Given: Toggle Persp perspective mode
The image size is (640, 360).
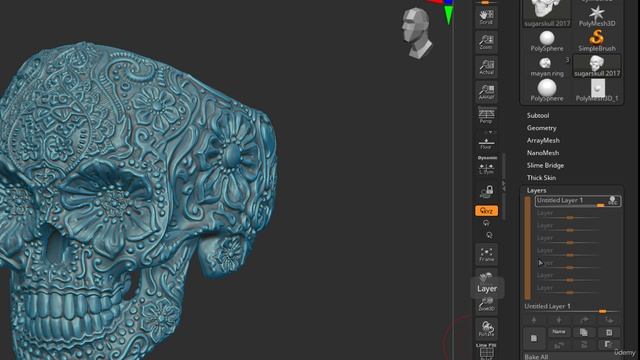Looking at the screenshot, I should coord(486,116).
